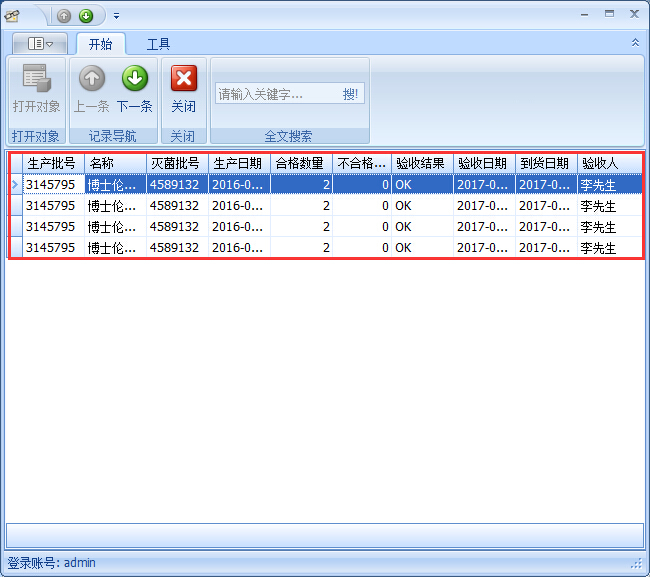Viewport: 650px width, 577px height.
Task: Click the 验收人 column header
Action: (x=608, y=163)
